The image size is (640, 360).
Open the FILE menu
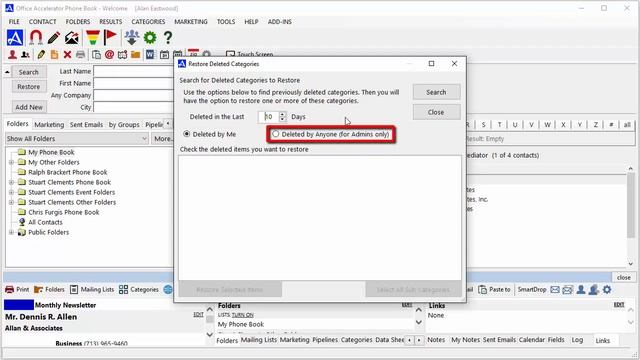(14, 22)
